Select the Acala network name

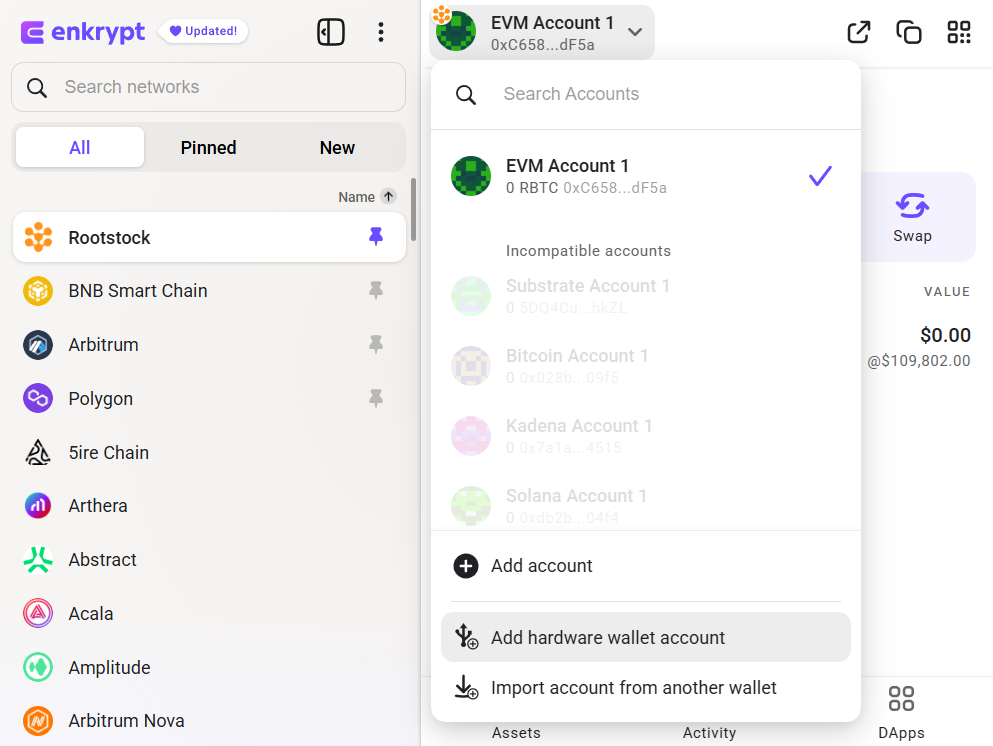pos(91,614)
